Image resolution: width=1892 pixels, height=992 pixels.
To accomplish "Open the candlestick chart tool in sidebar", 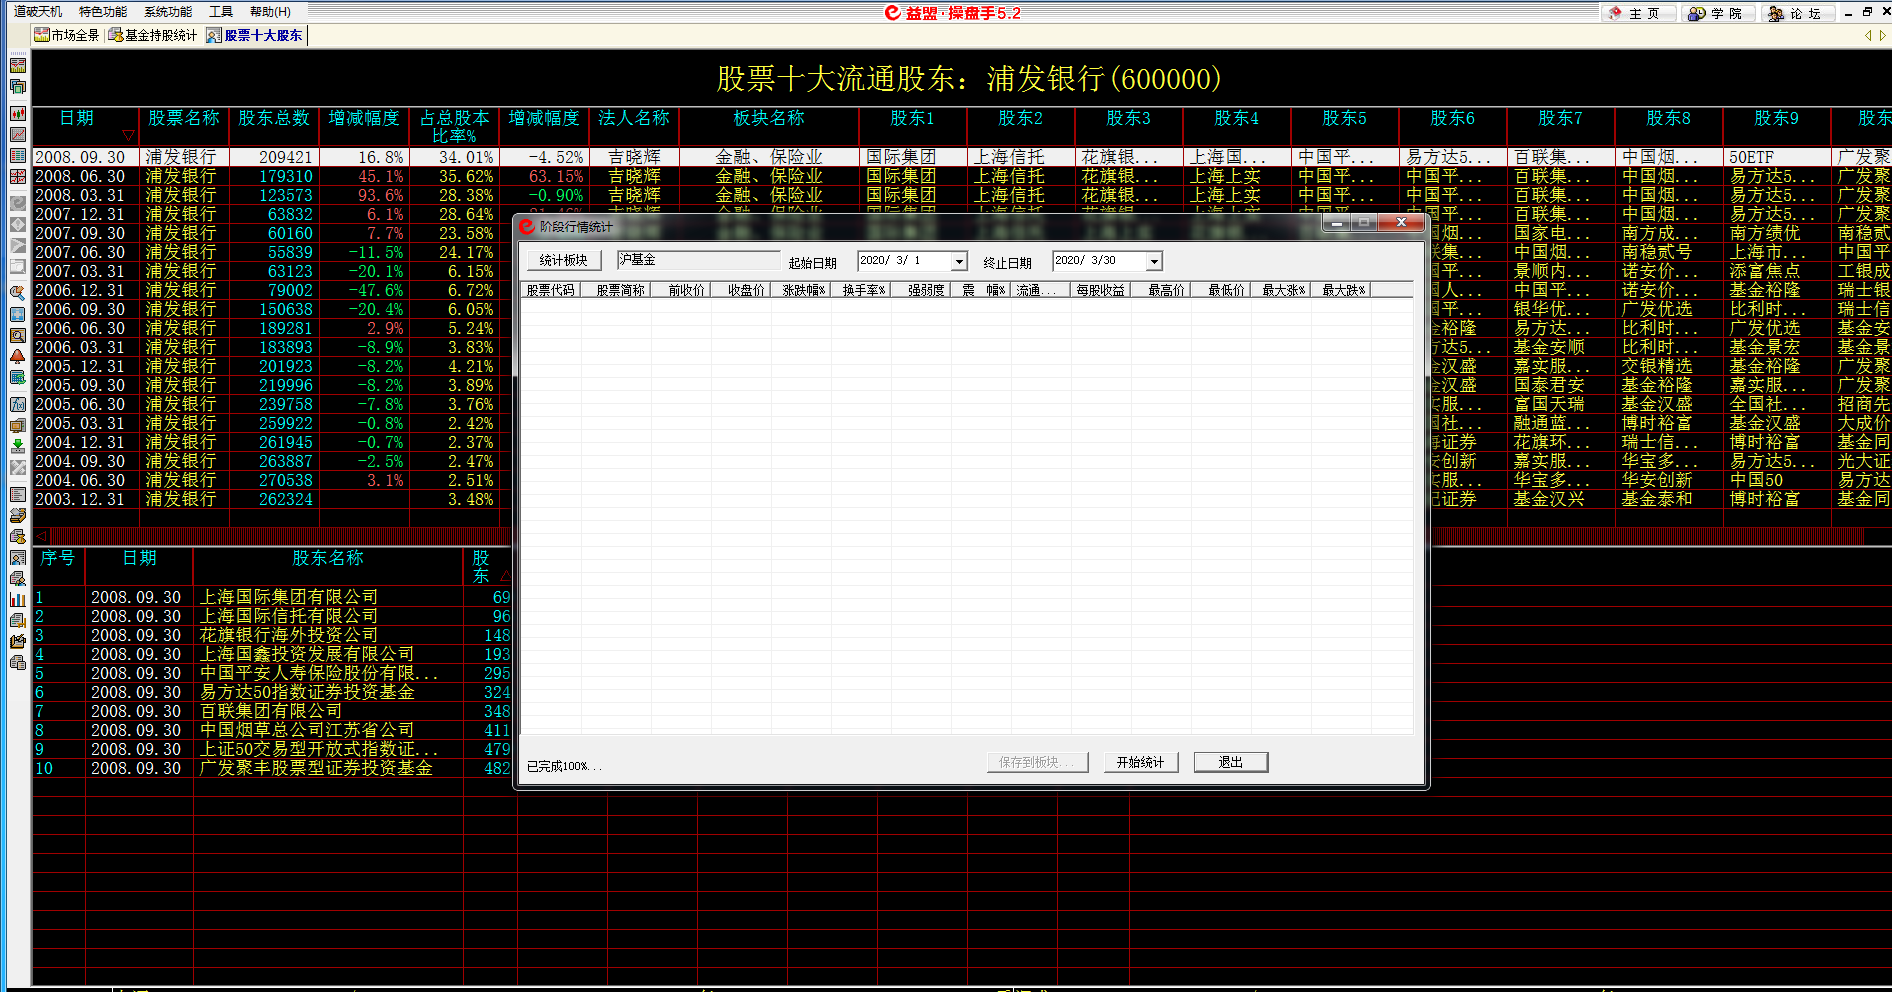I will pyautogui.click(x=17, y=113).
